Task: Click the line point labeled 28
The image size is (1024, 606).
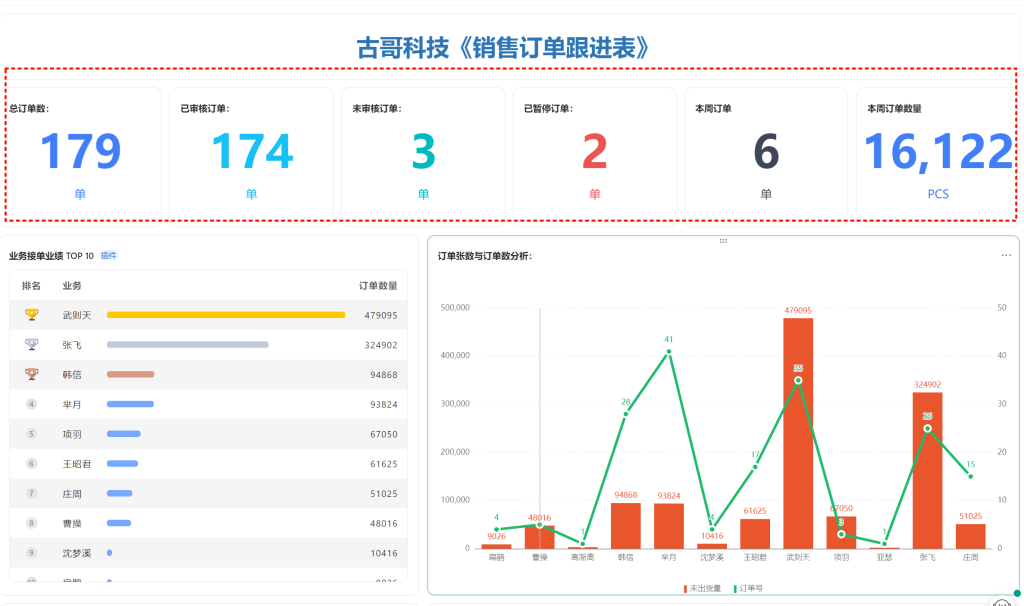Action: coord(626,414)
